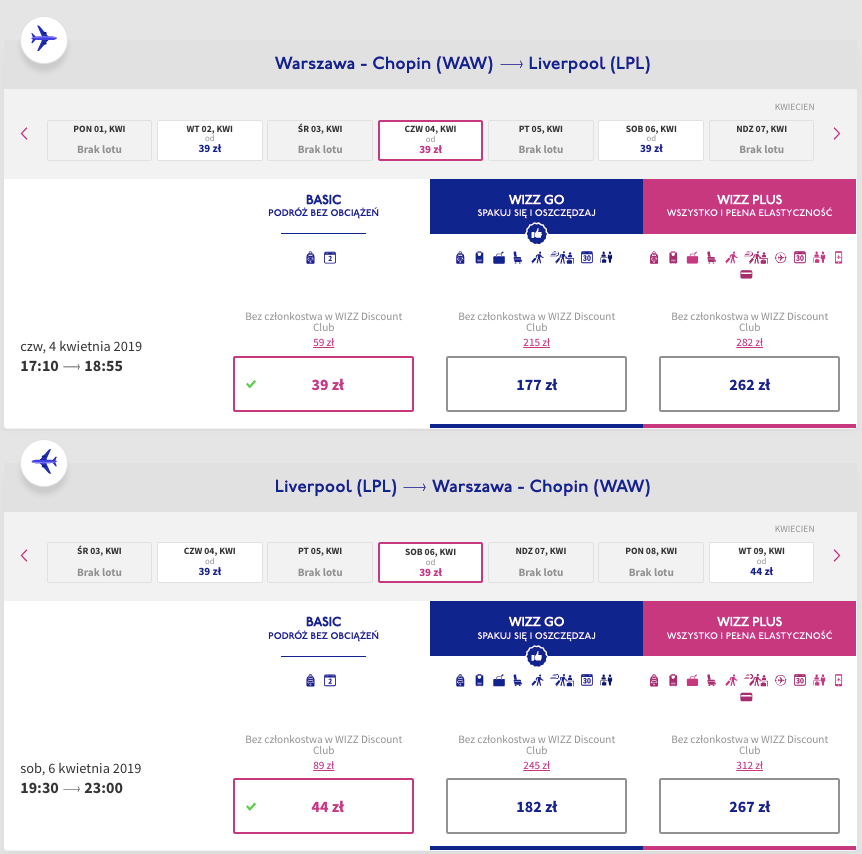
Task: Click the airplane icon beside the Liverpool–Warszawa route
Action: pyautogui.click(x=44, y=462)
